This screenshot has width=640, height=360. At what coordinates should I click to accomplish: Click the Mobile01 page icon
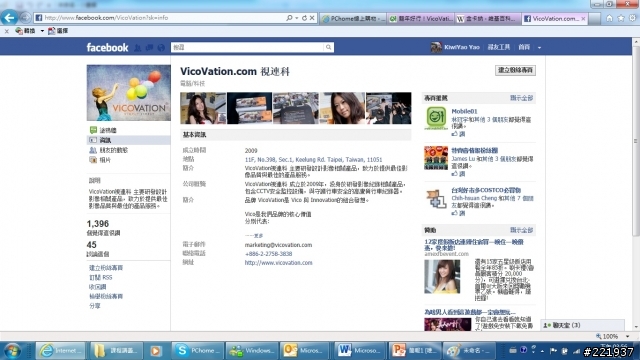(436, 118)
